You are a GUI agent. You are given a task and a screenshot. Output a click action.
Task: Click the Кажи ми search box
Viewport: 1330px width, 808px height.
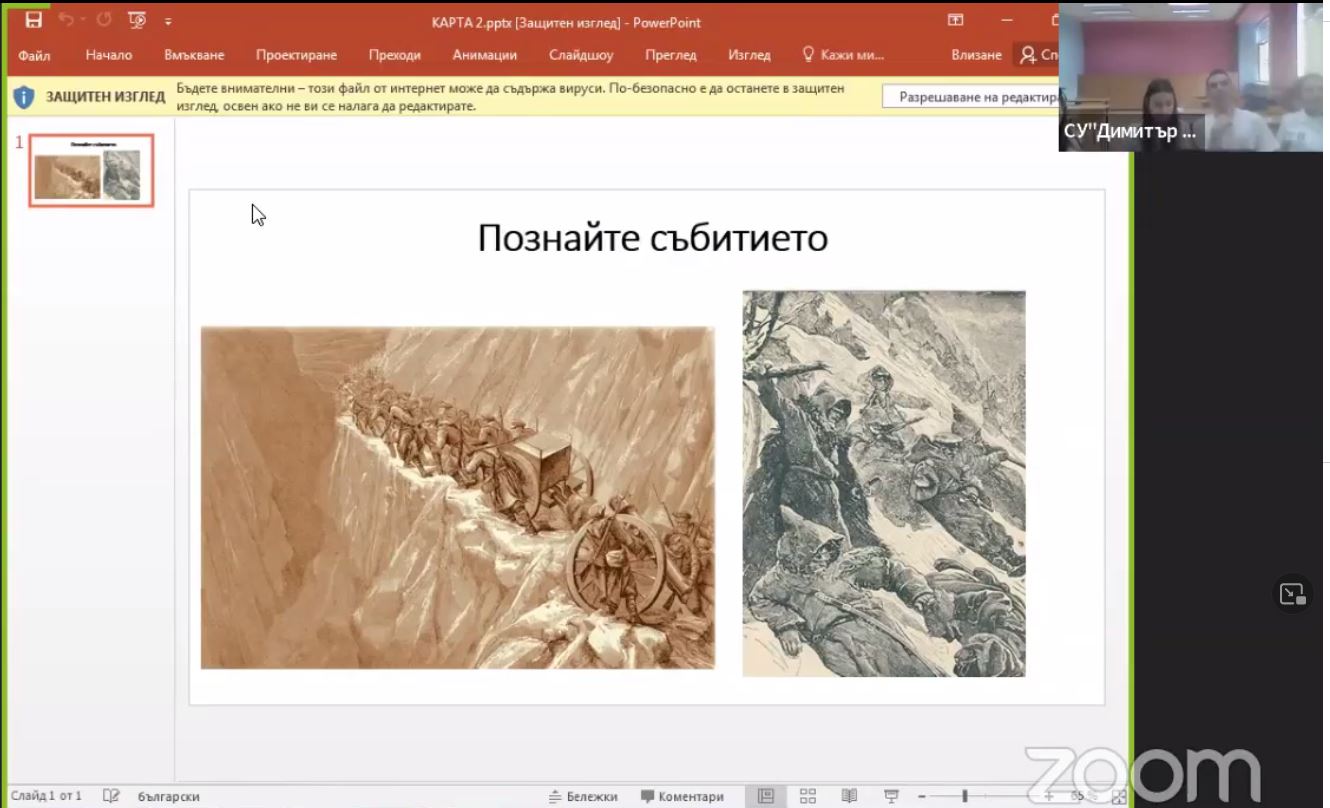point(843,55)
